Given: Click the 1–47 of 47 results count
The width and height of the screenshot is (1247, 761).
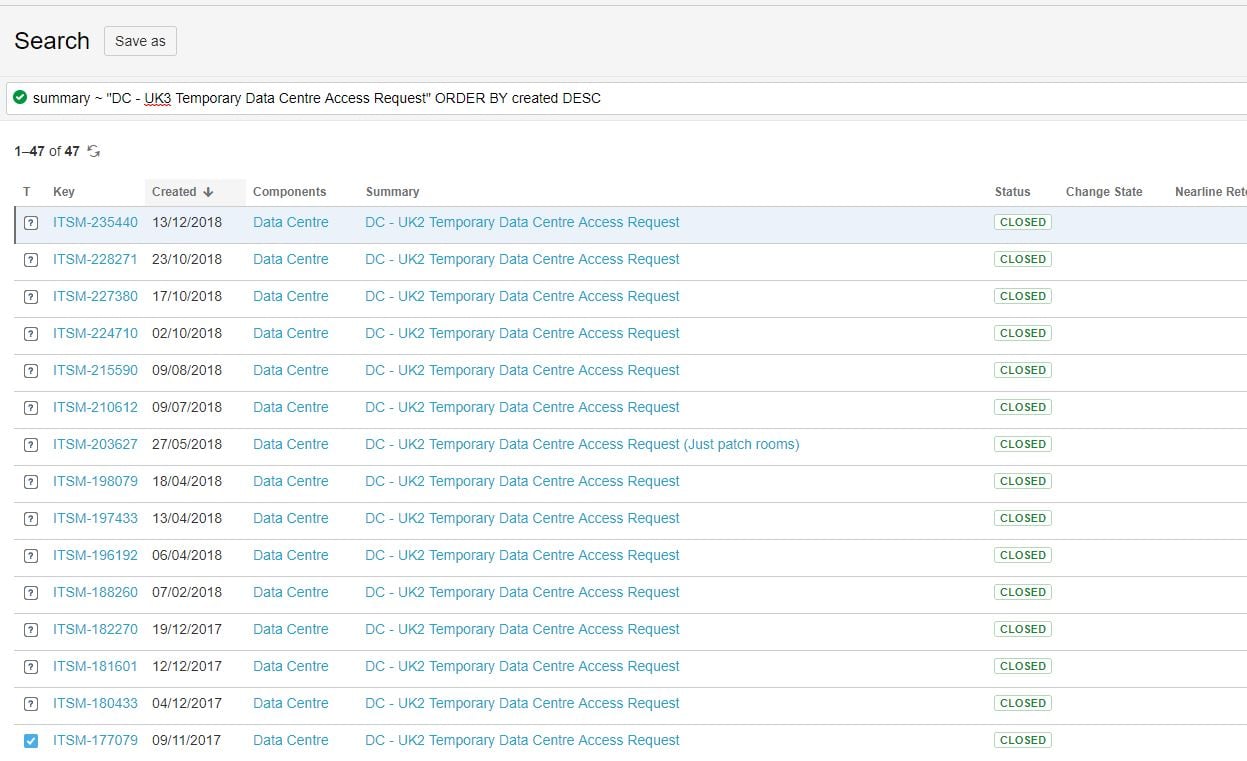Looking at the screenshot, I should point(47,151).
